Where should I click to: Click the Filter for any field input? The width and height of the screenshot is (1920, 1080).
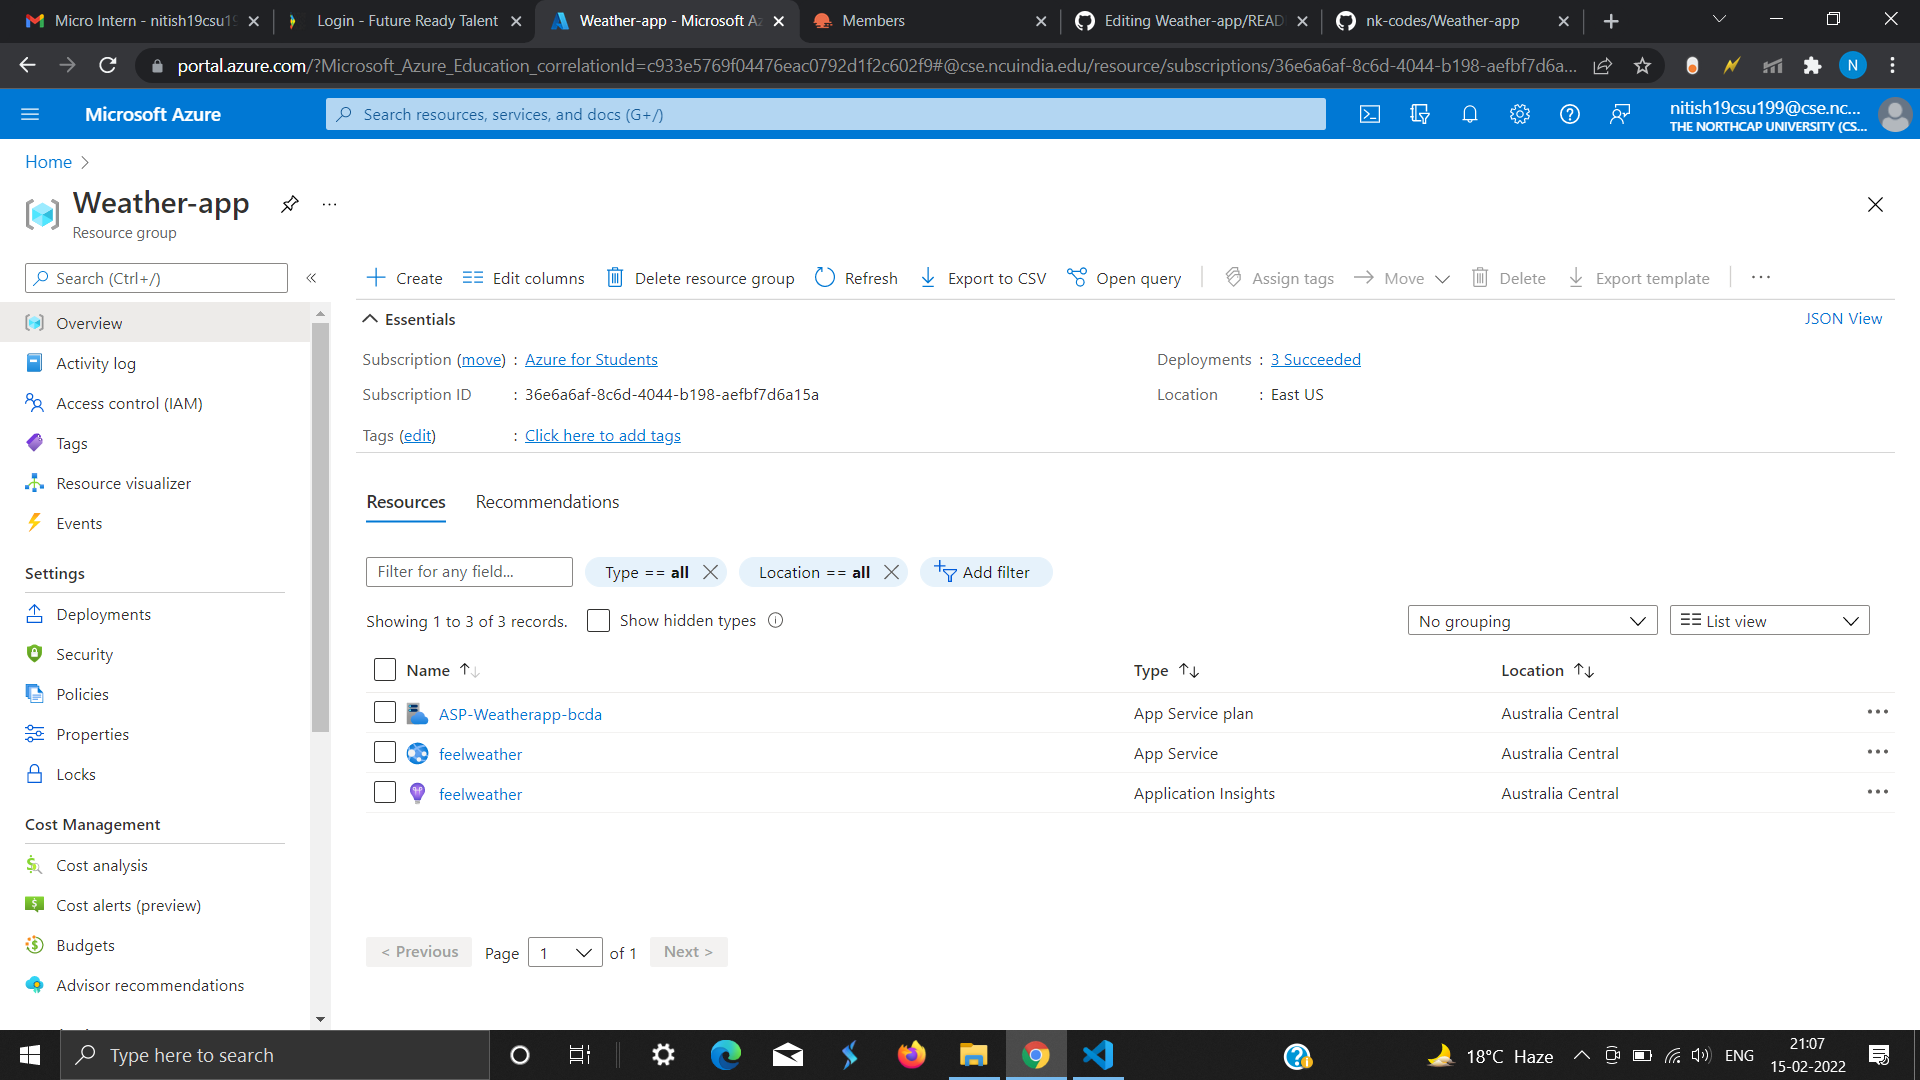(468, 572)
